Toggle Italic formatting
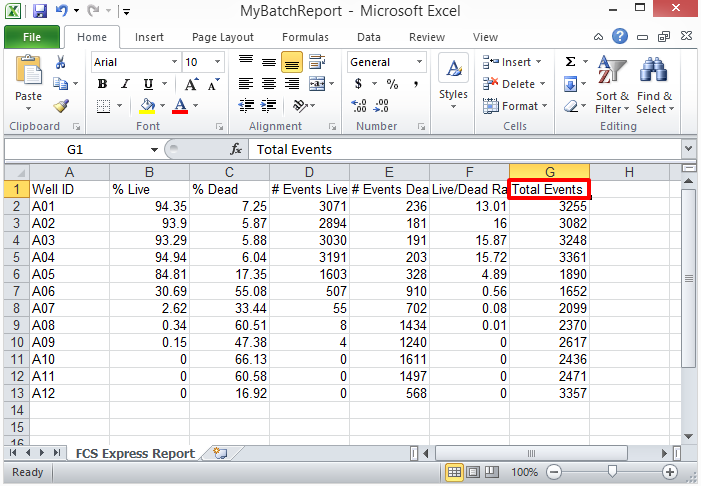The width and height of the screenshot is (701, 486). pyautogui.click(x=125, y=84)
